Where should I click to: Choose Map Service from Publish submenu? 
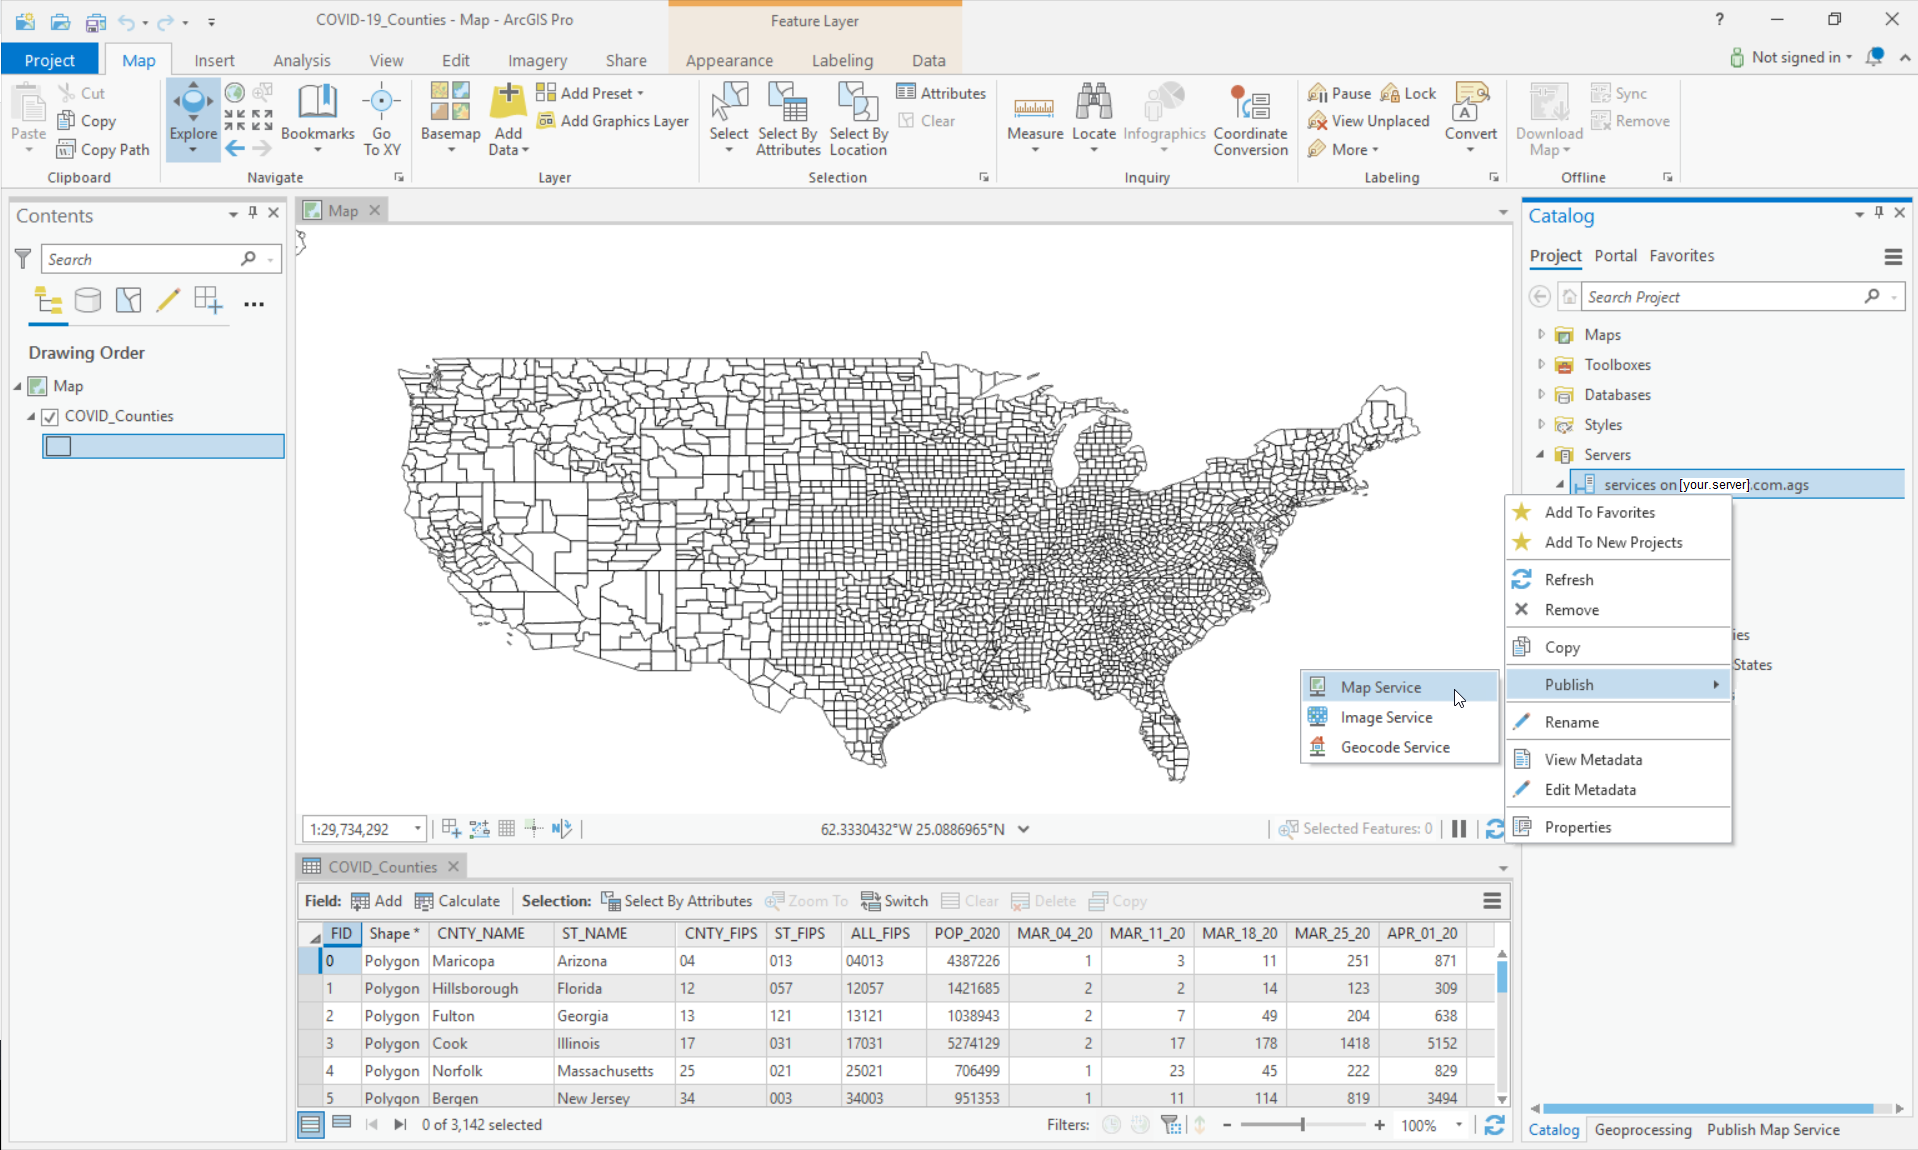(1380, 688)
